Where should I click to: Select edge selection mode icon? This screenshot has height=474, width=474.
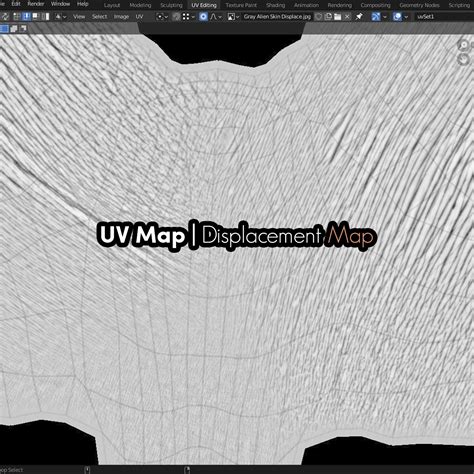[x=26, y=16]
